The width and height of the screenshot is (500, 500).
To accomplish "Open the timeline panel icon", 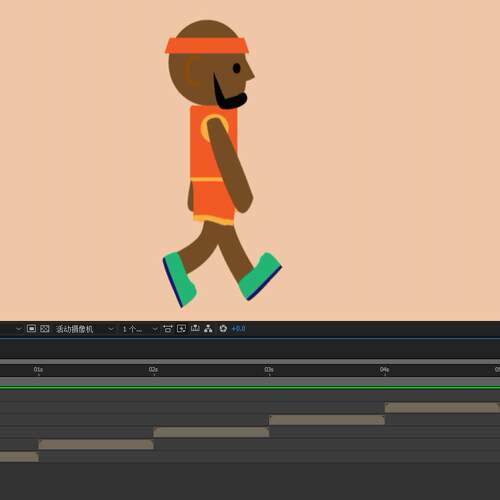I will tap(195, 329).
